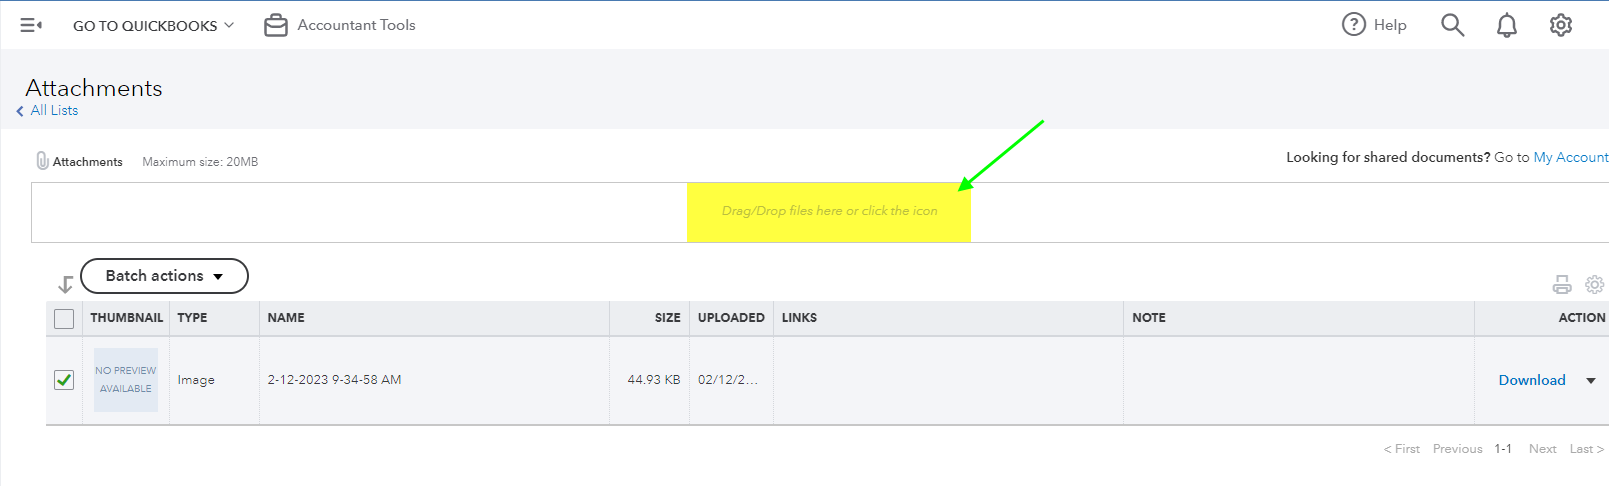This screenshot has height=486, width=1609.
Task: Click the search magnifier icon
Action: coord(1452,25)
